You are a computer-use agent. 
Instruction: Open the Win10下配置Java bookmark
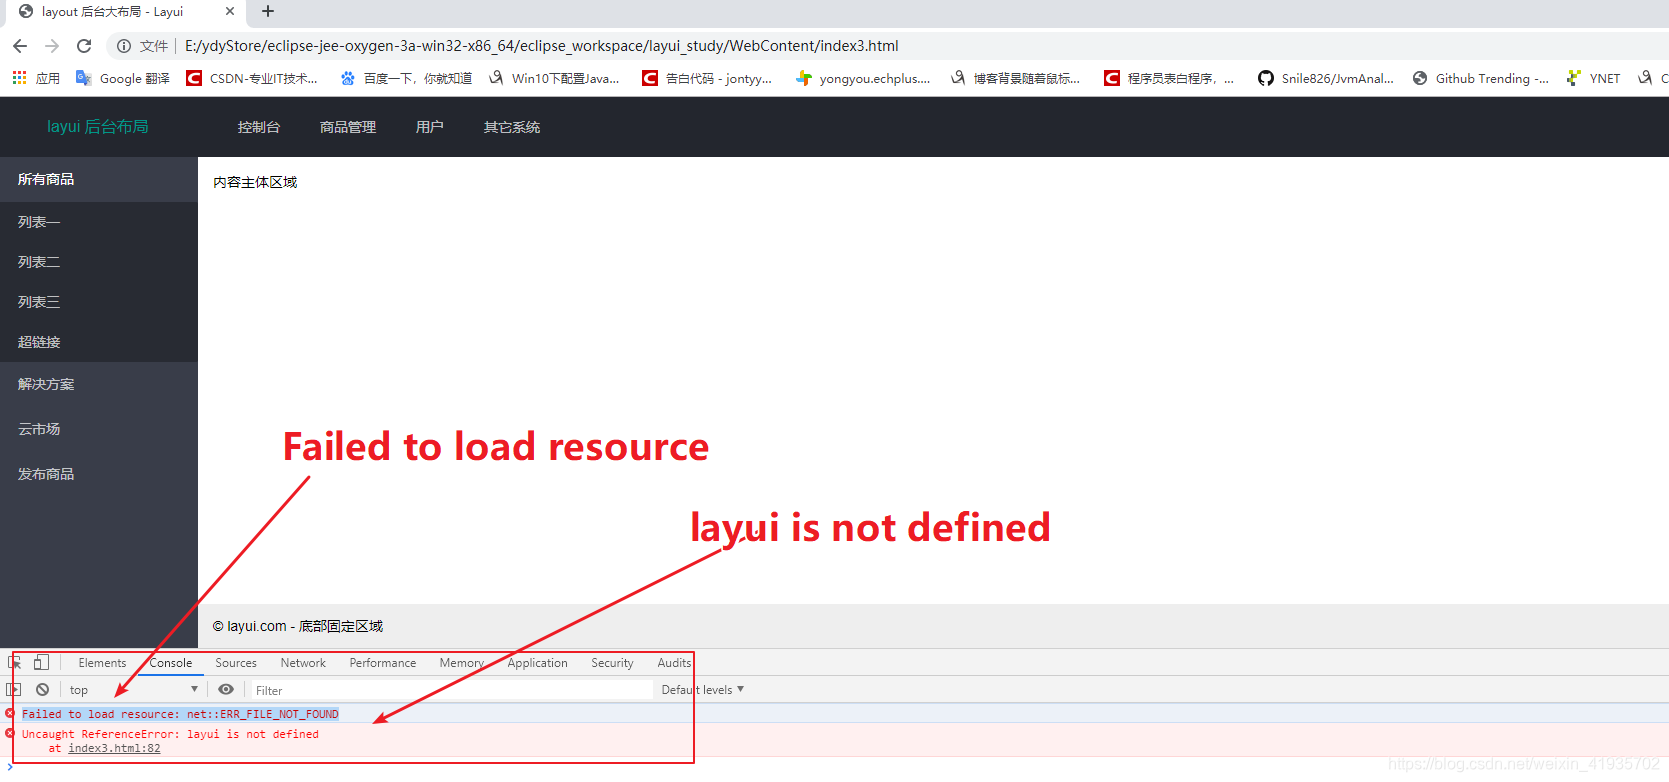[x=554, y=78]
